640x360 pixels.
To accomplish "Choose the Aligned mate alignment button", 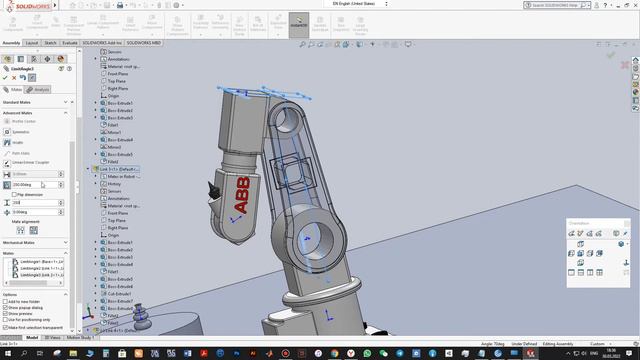I will coord(20,231).
